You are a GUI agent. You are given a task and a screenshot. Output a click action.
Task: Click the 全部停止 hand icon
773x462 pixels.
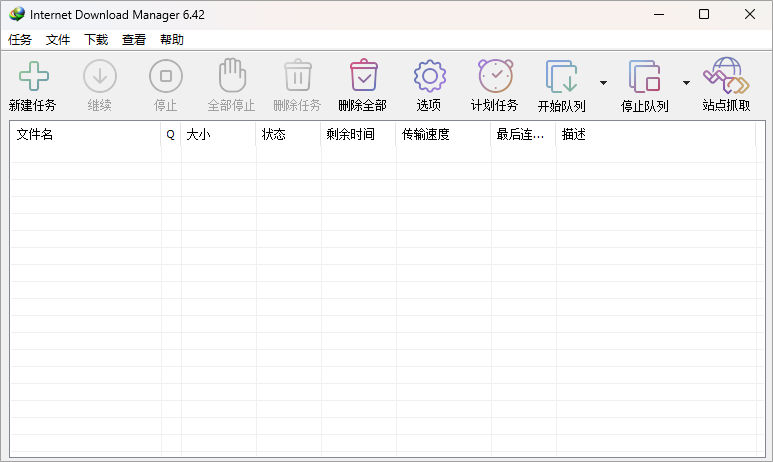(232, 75)
